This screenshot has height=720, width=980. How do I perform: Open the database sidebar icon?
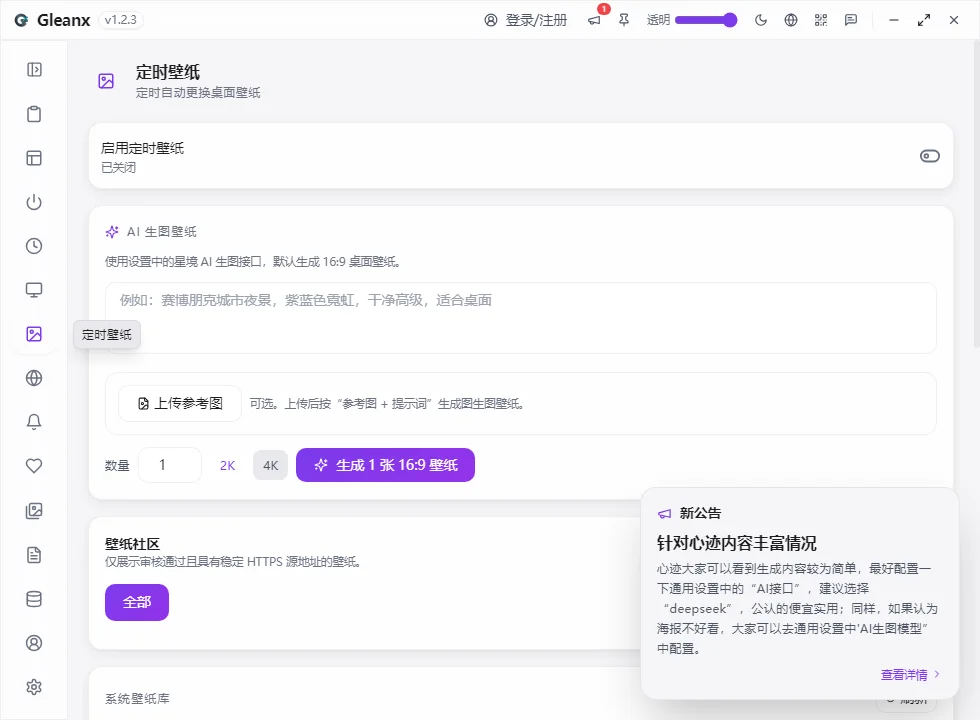tap(34, 599)
